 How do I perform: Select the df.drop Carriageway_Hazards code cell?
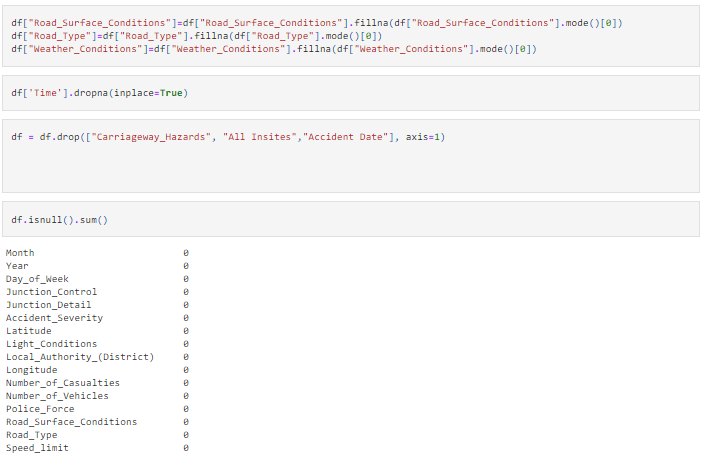pyautogui.click(x=351, y=156)
